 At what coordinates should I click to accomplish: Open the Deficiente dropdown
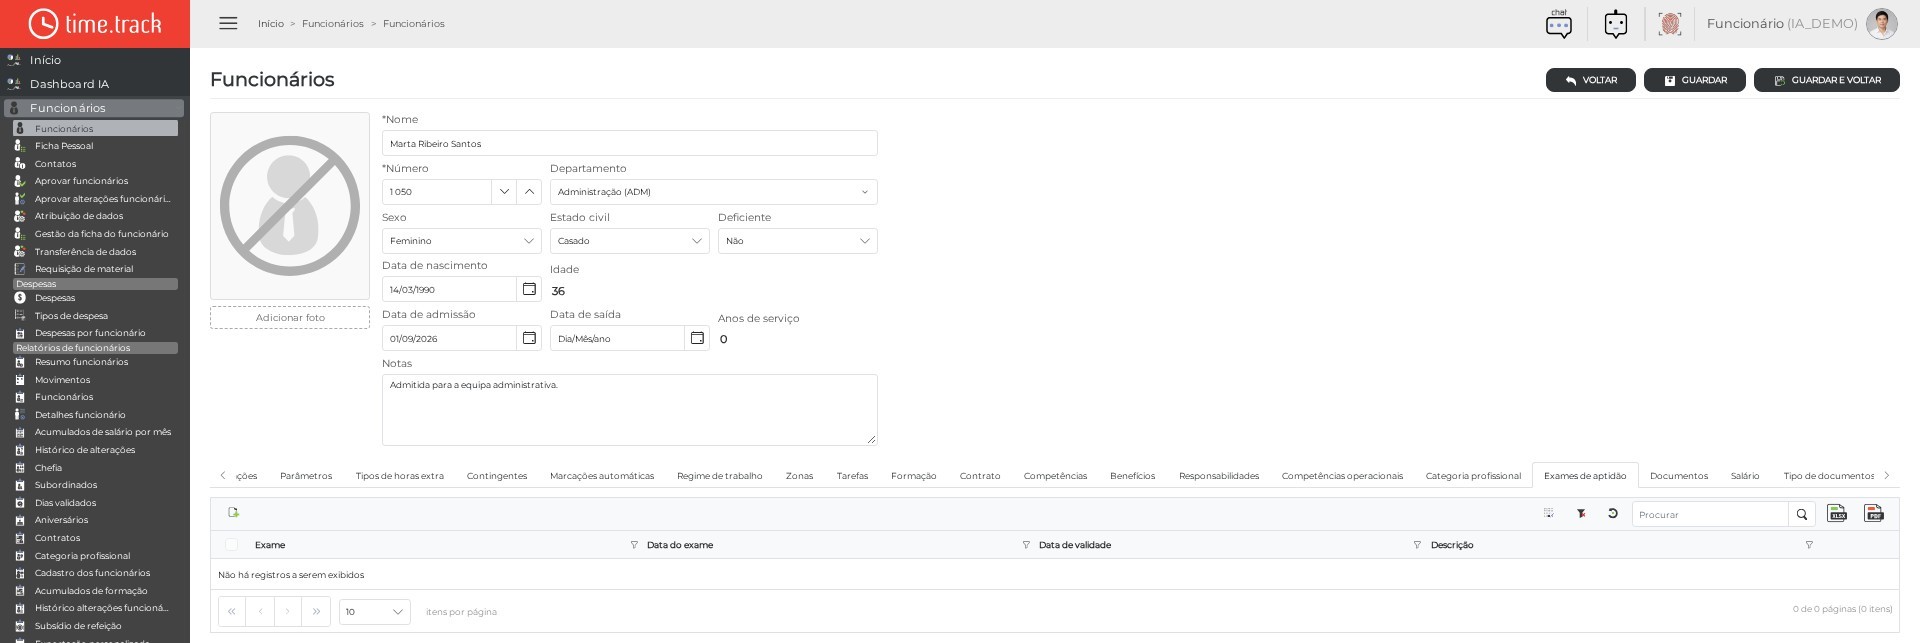(798, 241)
